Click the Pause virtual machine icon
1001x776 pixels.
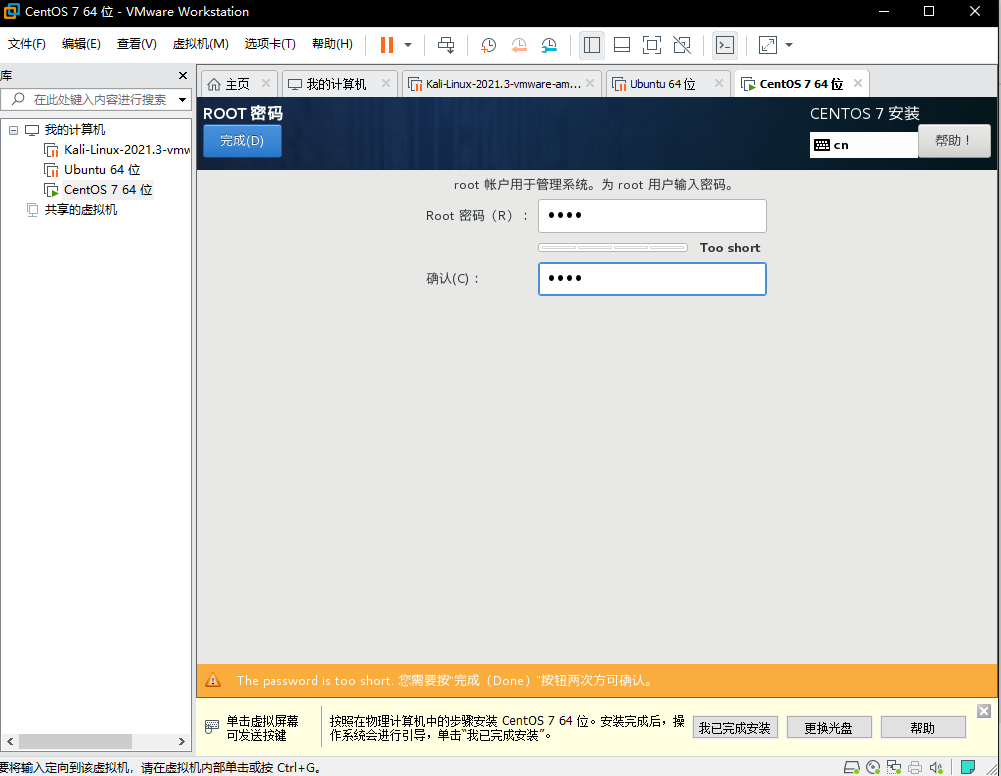tap(386, 45)
